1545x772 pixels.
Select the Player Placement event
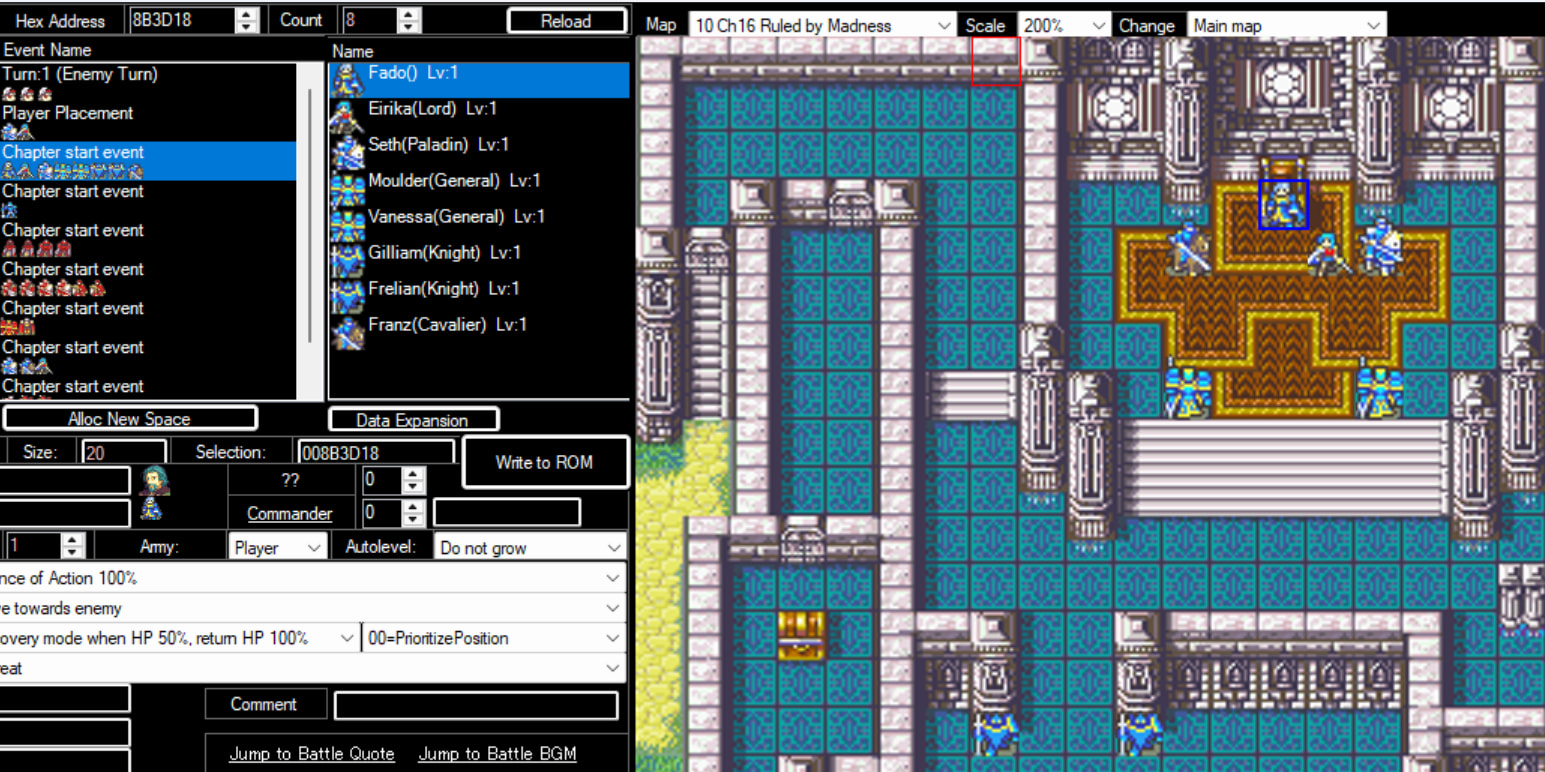click(x=149, y=122)
